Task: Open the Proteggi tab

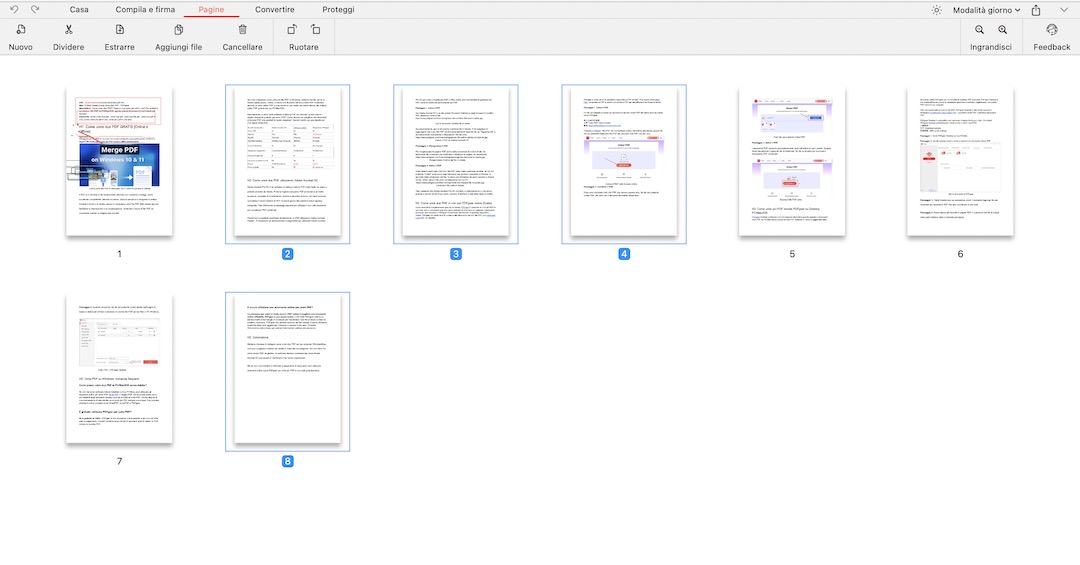Action: click(x=338, y=10)
